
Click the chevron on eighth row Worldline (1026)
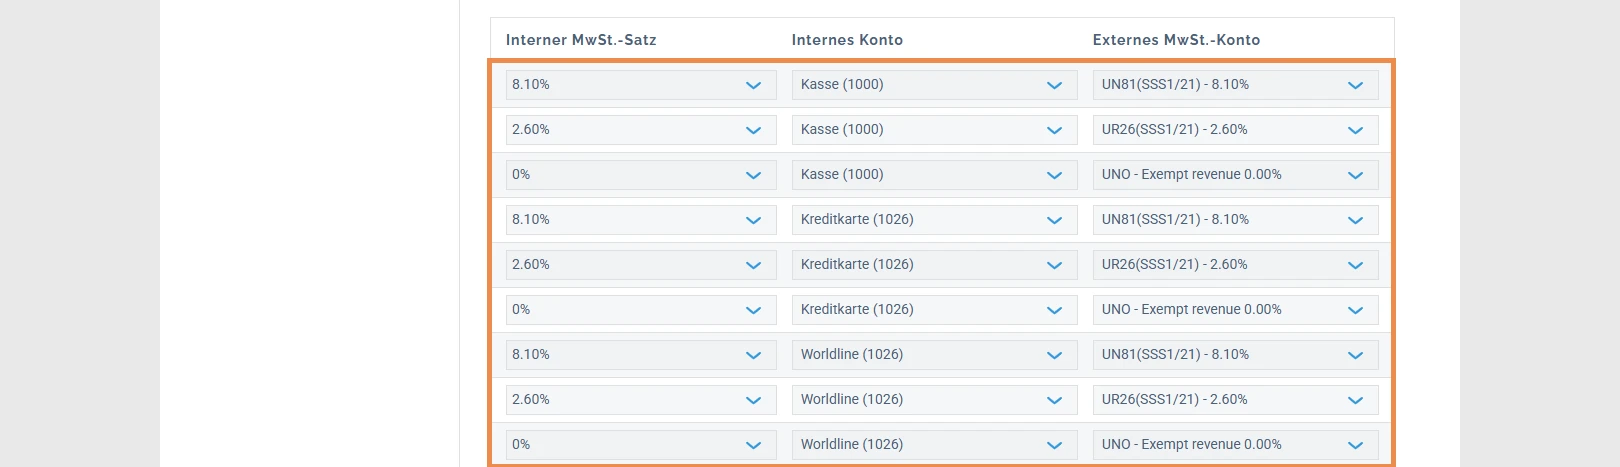tap(1054, 400)
